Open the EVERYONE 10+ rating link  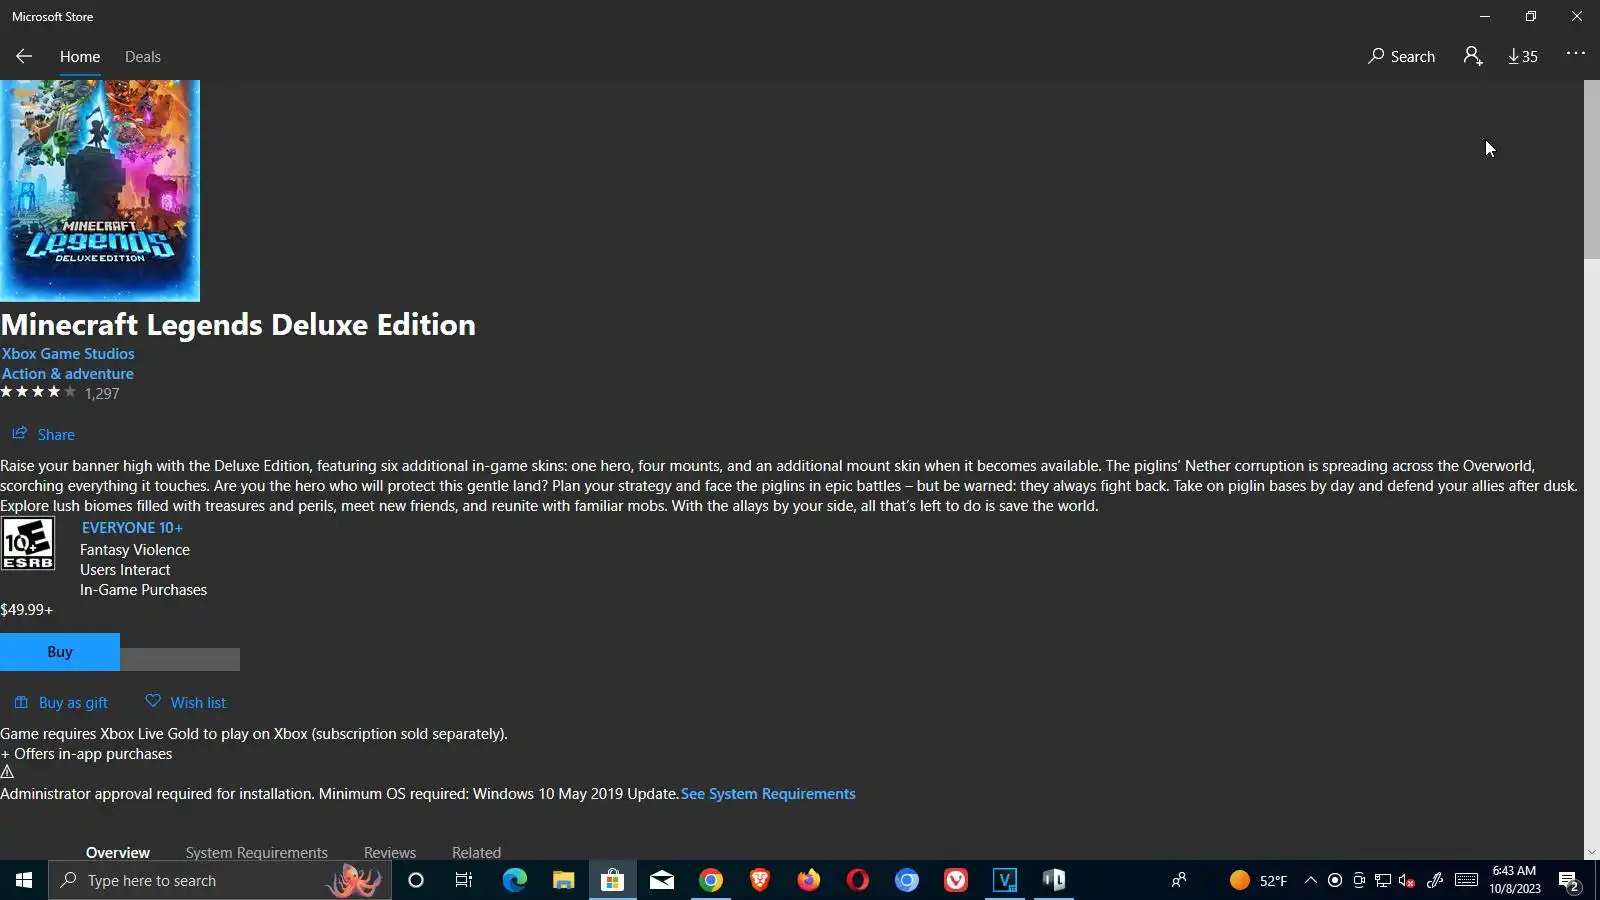point(132,528)
